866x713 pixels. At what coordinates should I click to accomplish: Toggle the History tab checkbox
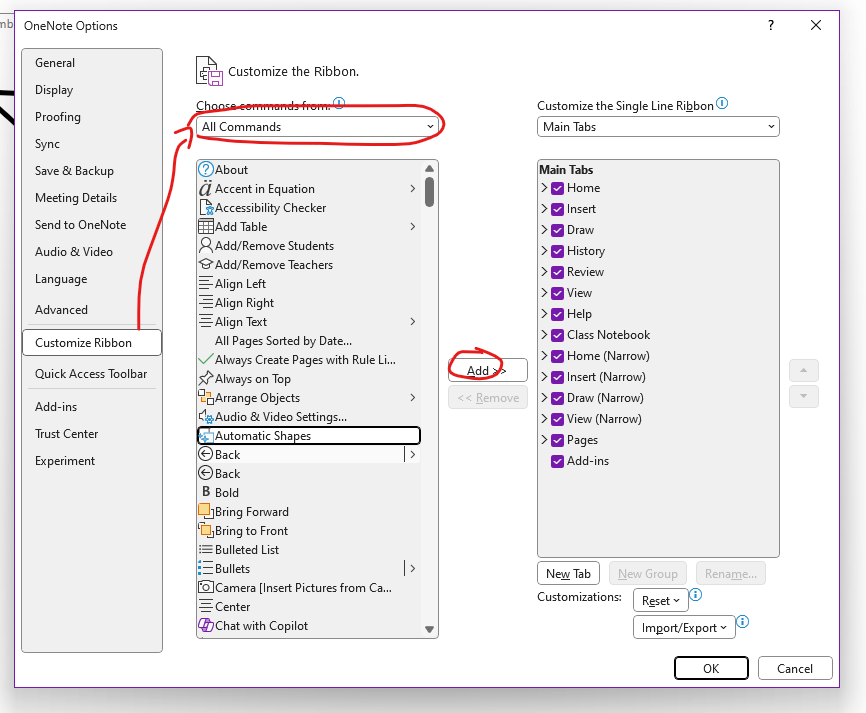coord(557,251)
